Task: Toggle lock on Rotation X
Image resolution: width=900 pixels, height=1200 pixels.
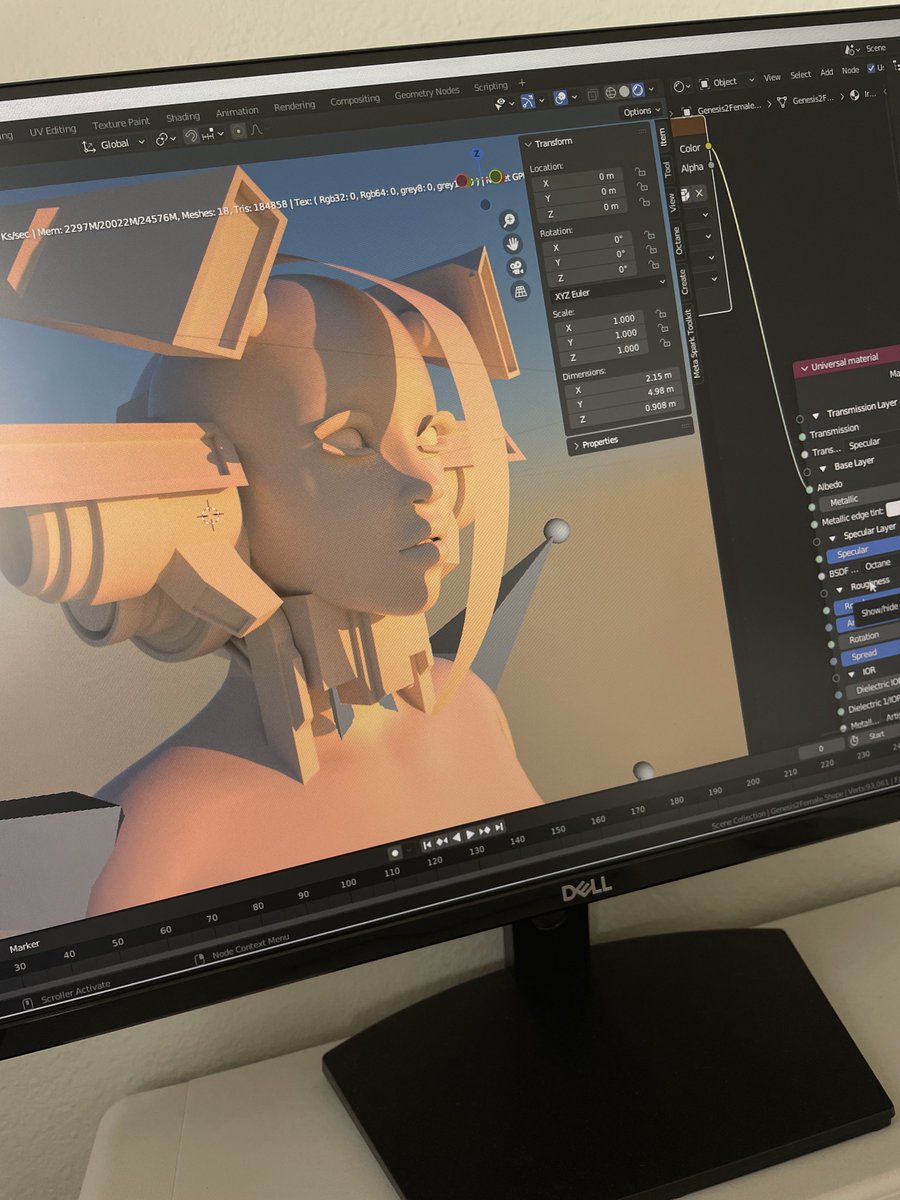Action: 649,235
